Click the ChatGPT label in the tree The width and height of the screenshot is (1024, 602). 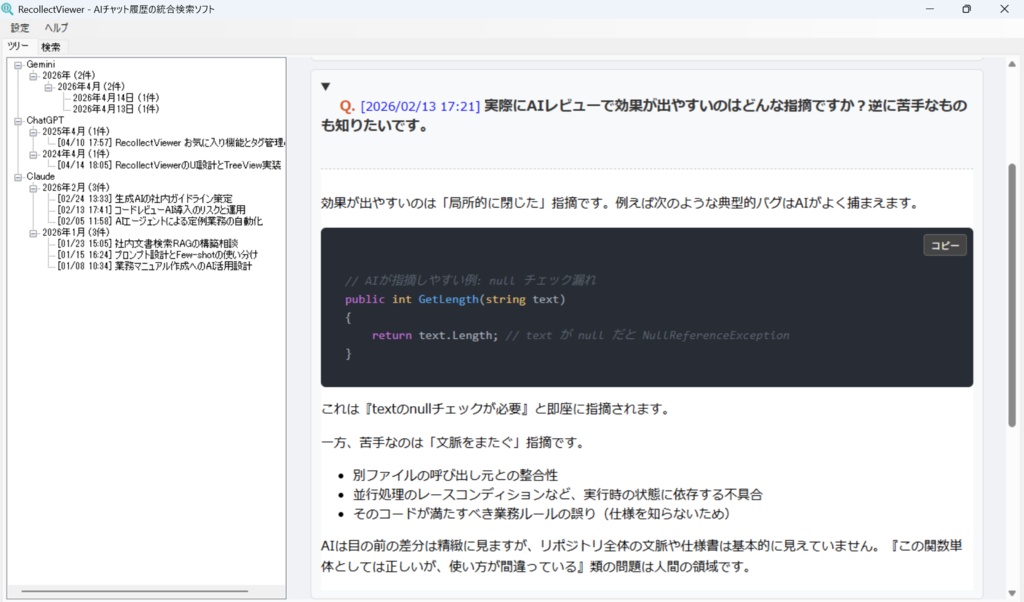pos(45,121)
